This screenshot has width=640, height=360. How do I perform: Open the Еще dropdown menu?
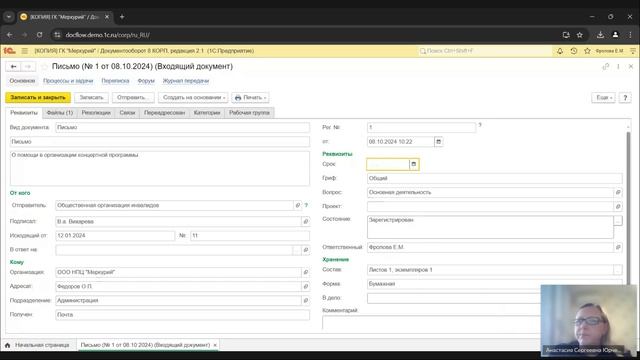click(x=603, y=98)
